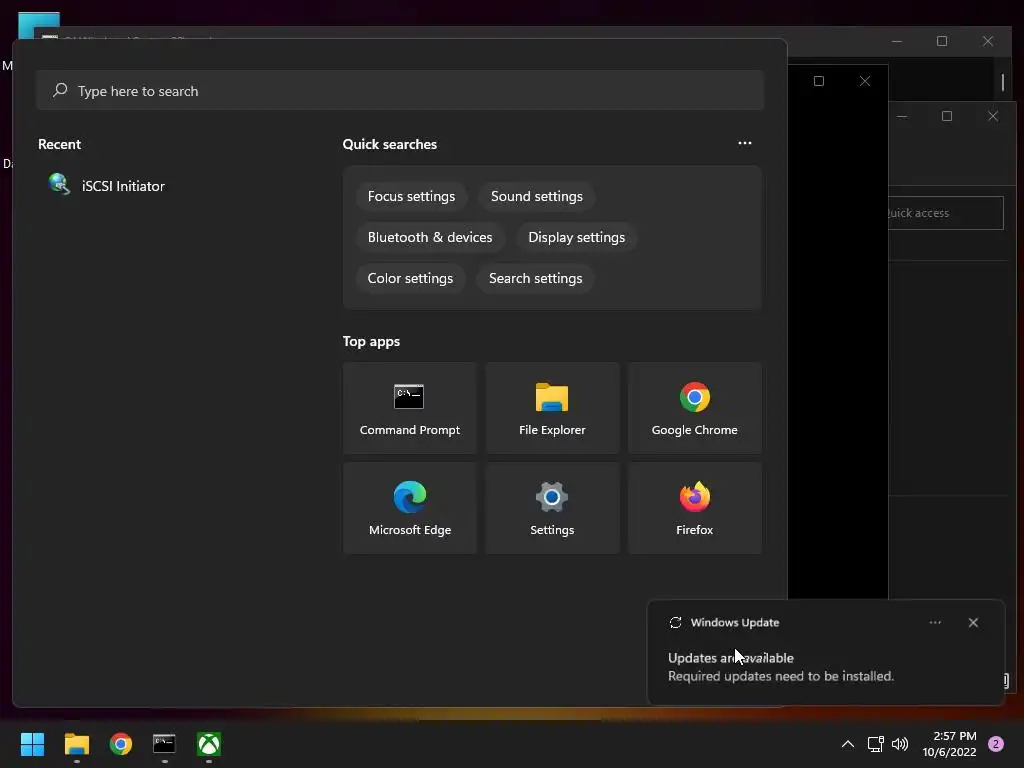Choose Search settings quick search
The height and width of the screenshot is (768, 1024).
[535, 278]
